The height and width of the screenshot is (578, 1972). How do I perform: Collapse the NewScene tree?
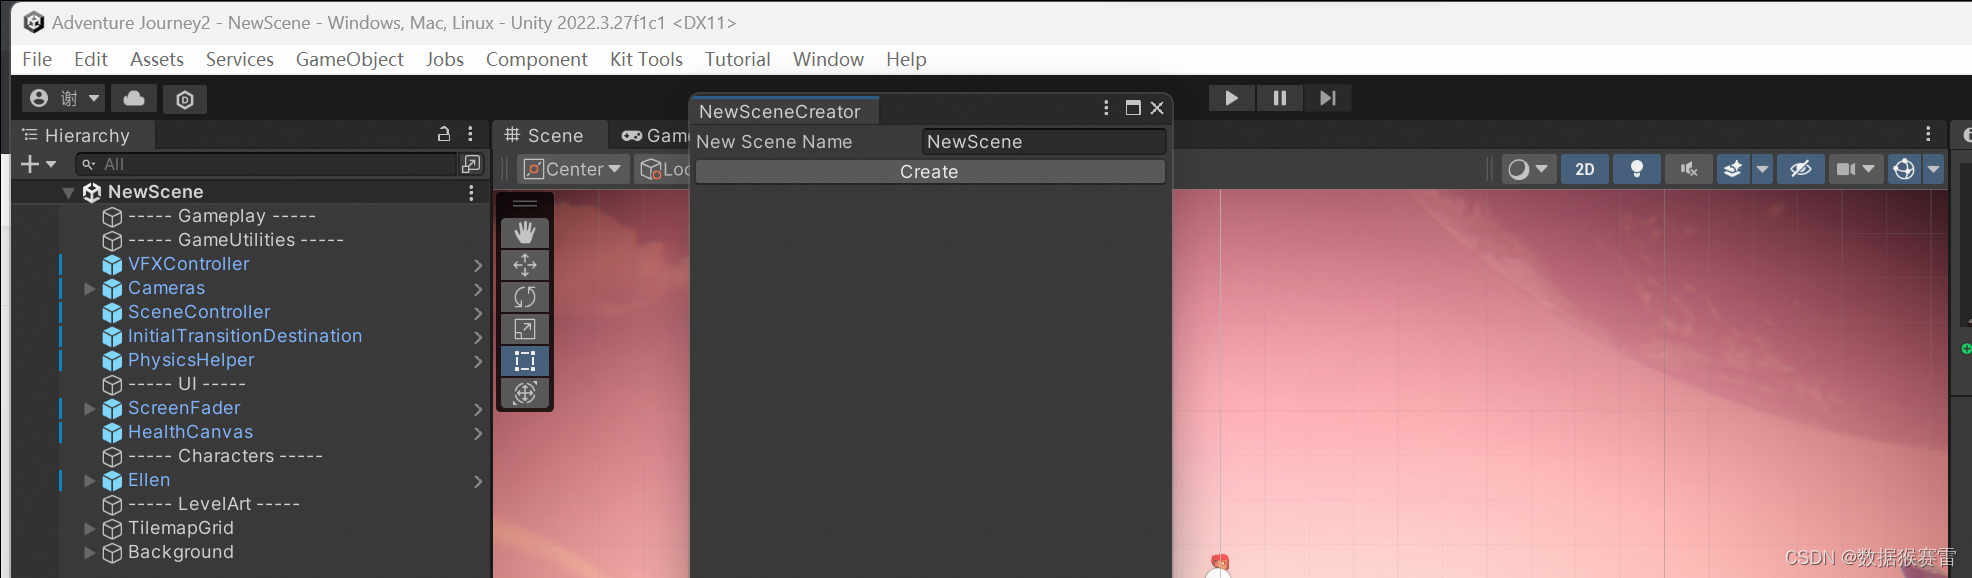coord(68,193)
